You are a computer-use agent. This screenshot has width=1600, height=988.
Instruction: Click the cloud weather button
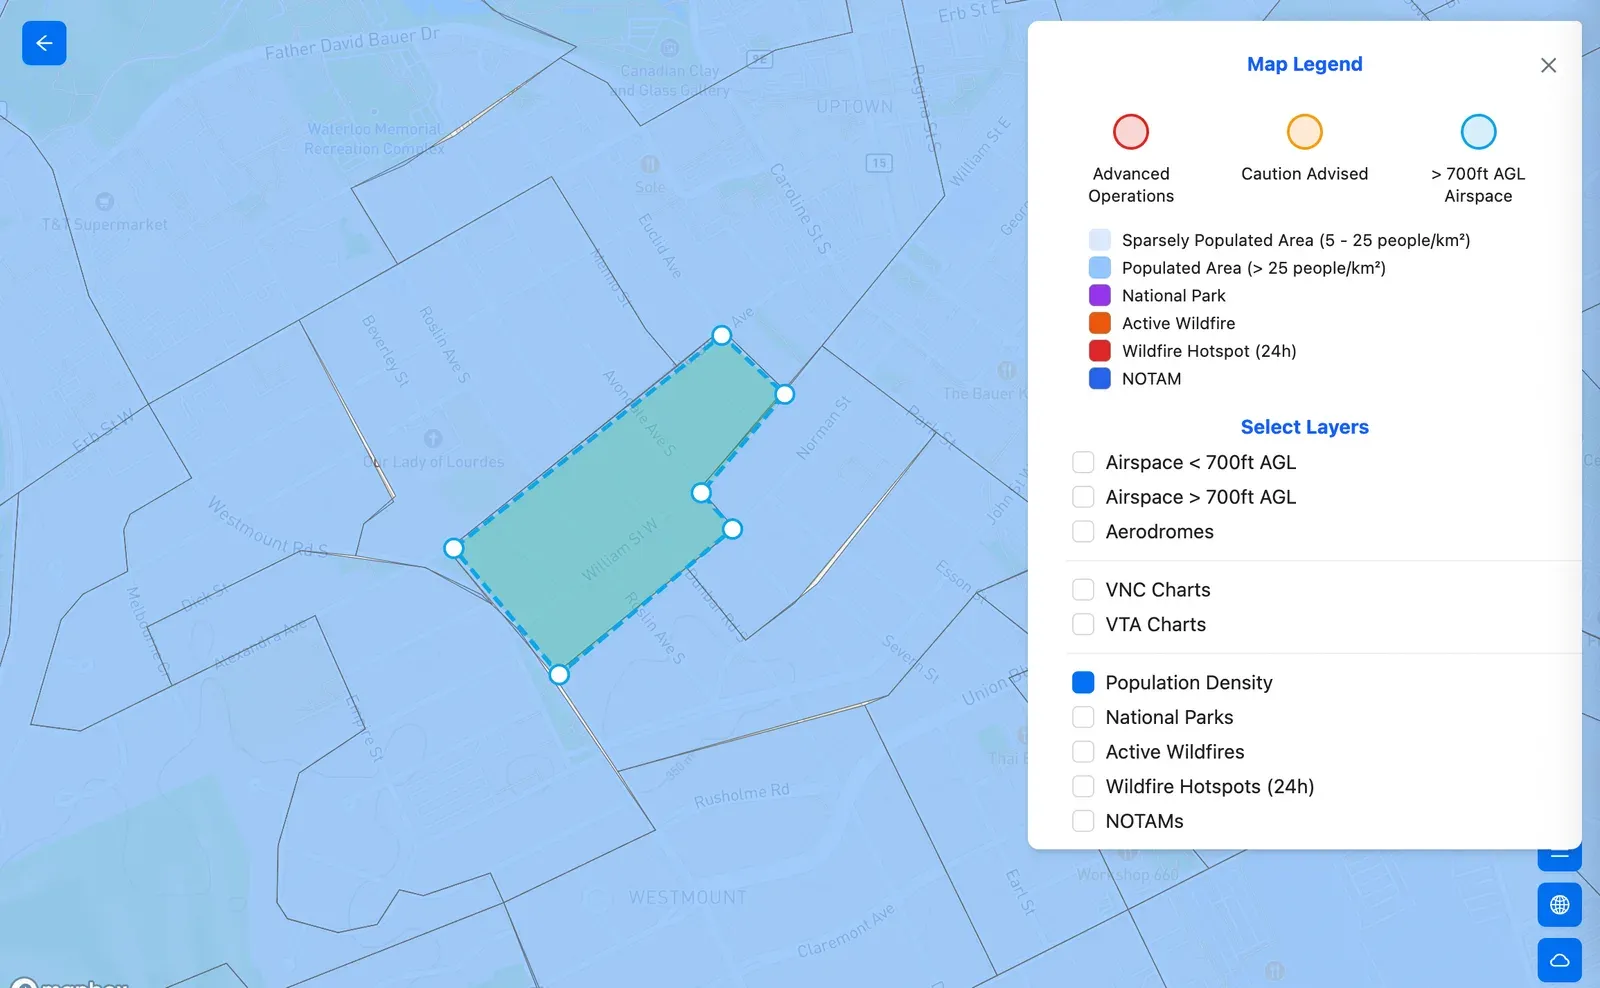pyautogui.click(x=1559, y=960)
